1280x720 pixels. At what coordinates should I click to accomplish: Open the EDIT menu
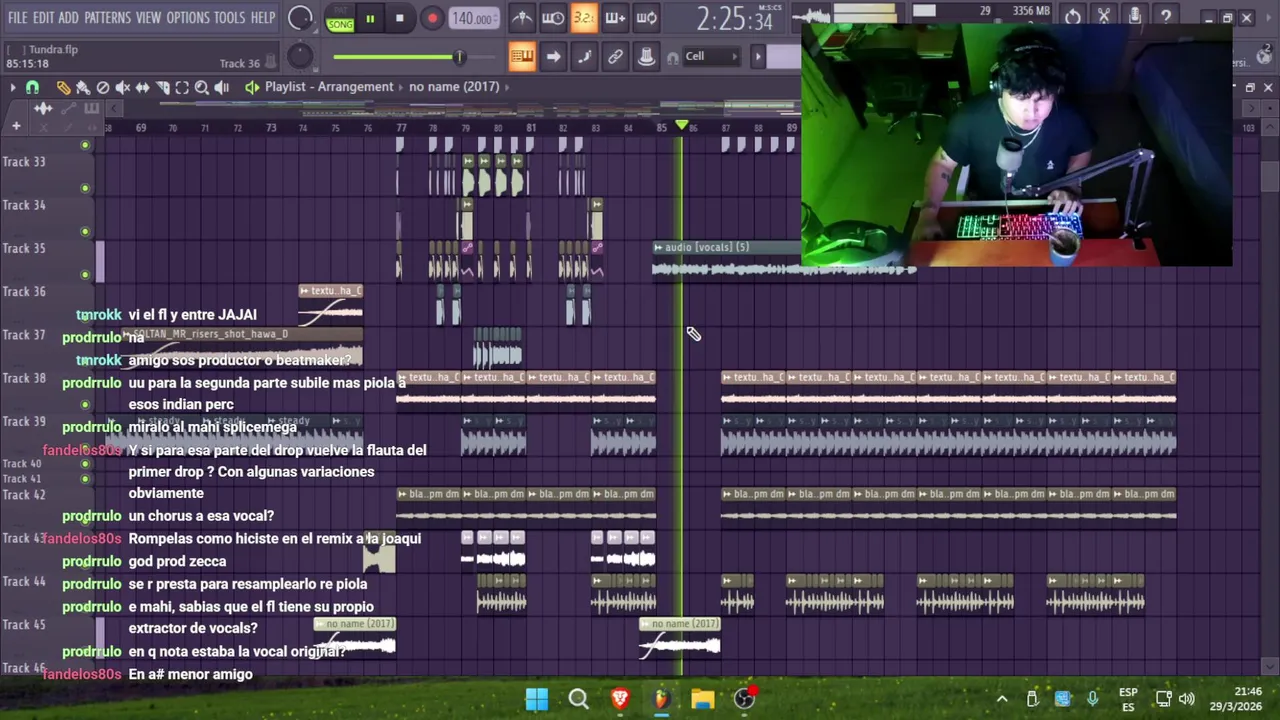(x=43, y=18)
